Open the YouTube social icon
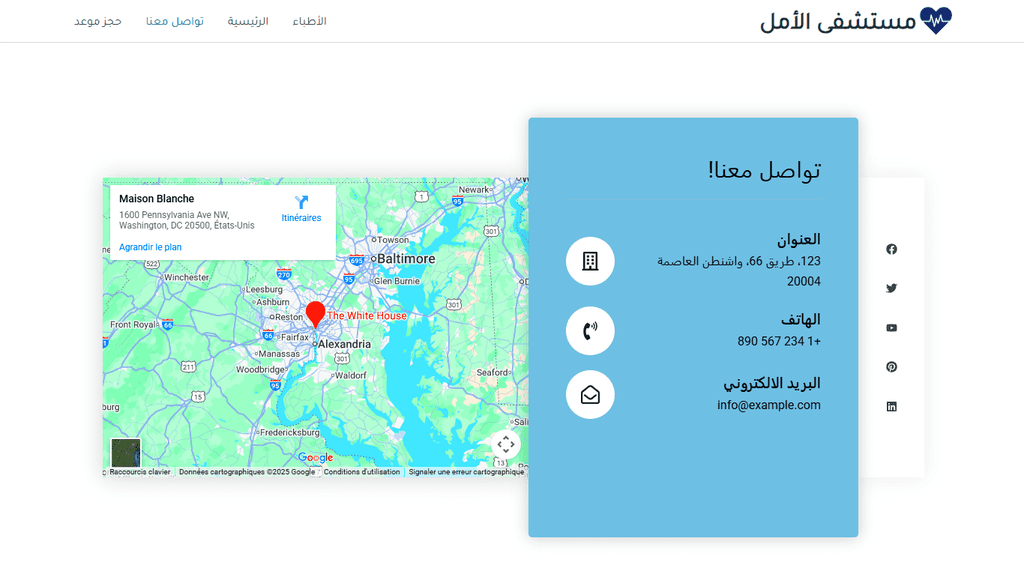 (x=891, y=328)
